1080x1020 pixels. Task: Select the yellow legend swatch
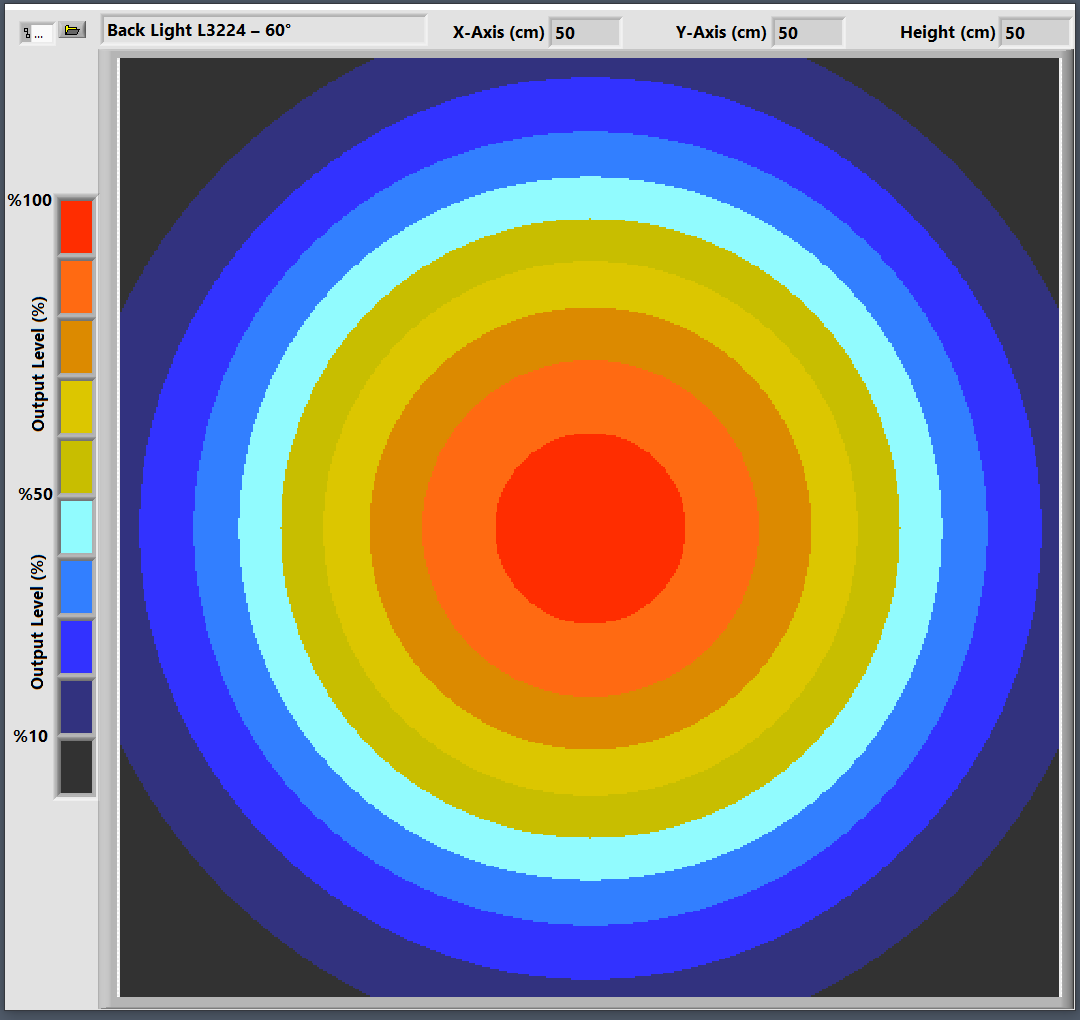76,407
